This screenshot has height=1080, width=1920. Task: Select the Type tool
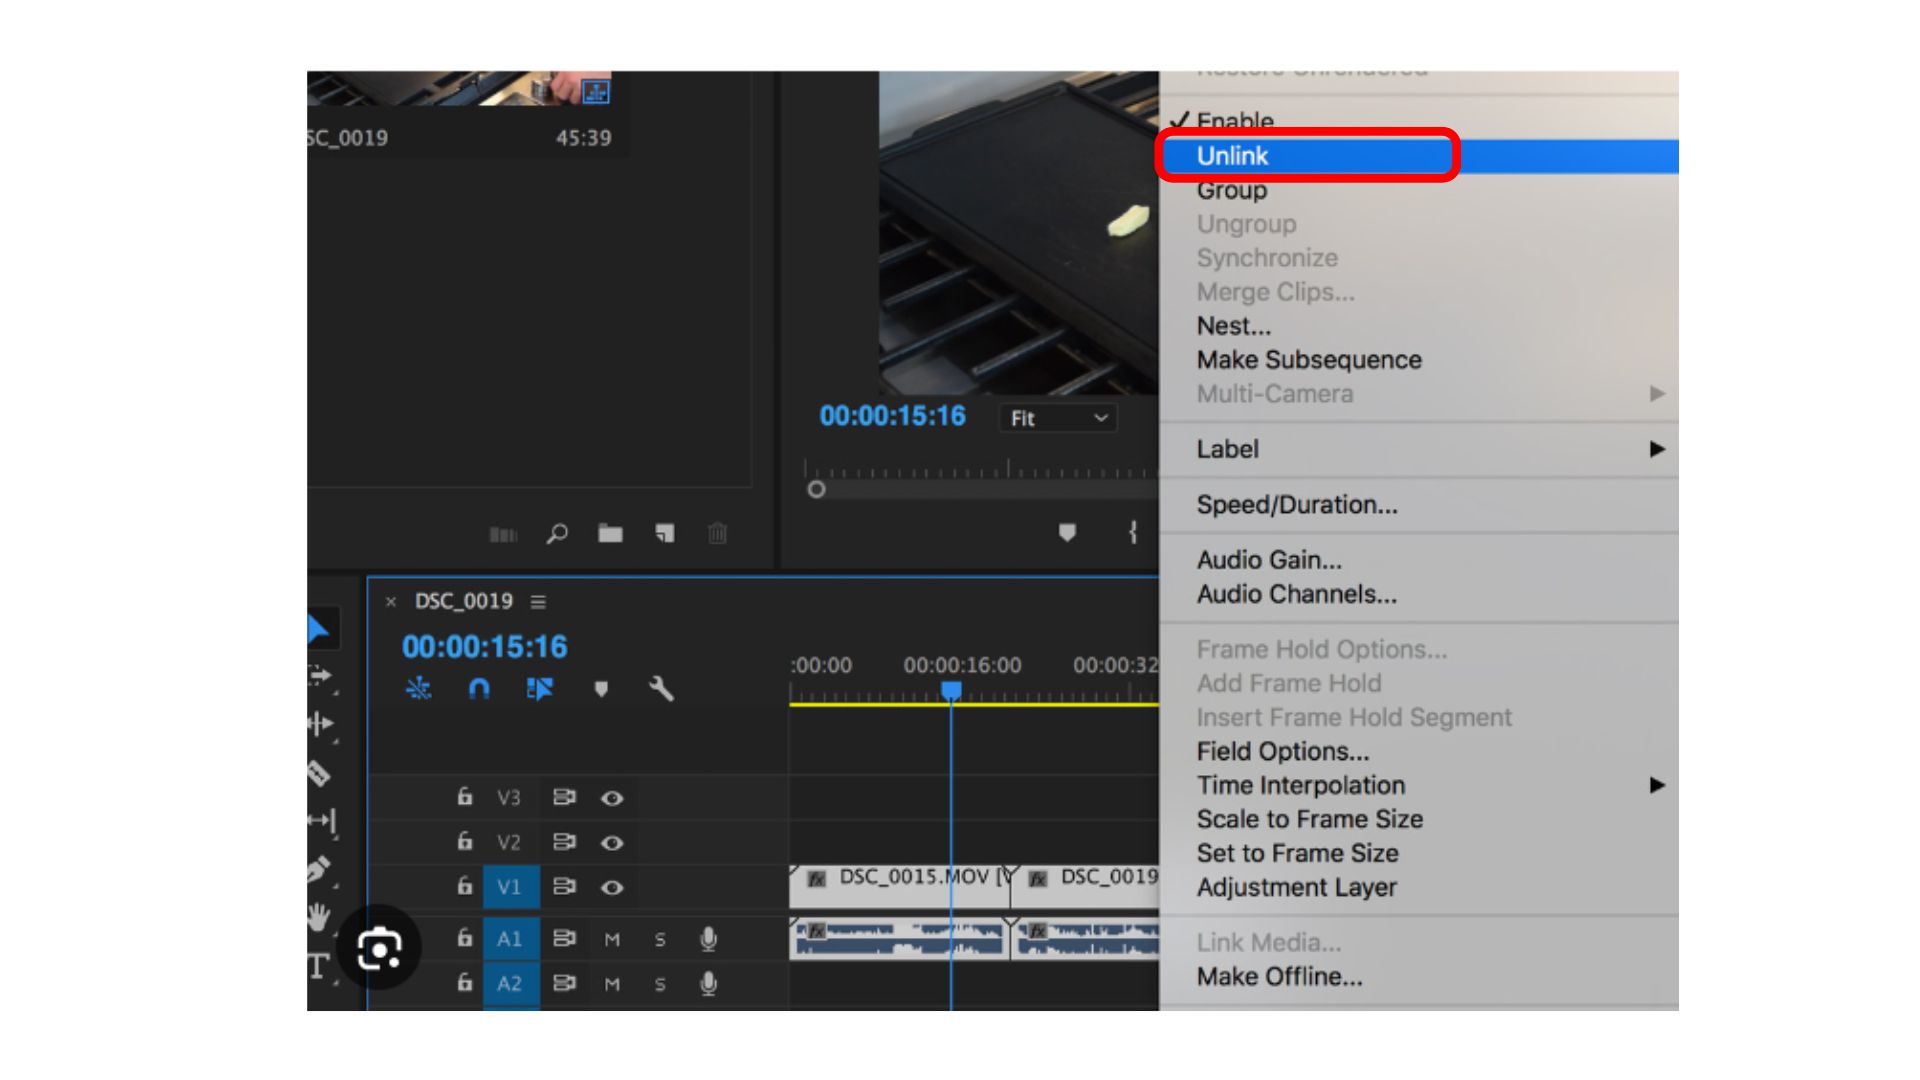318,963
